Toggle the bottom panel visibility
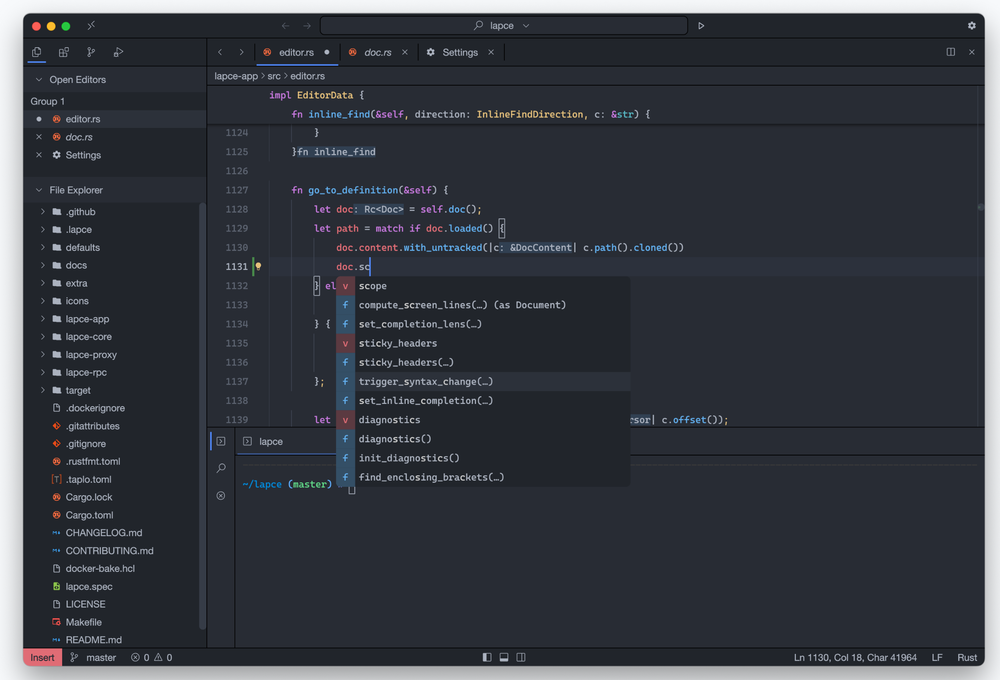 click(504, 657)
